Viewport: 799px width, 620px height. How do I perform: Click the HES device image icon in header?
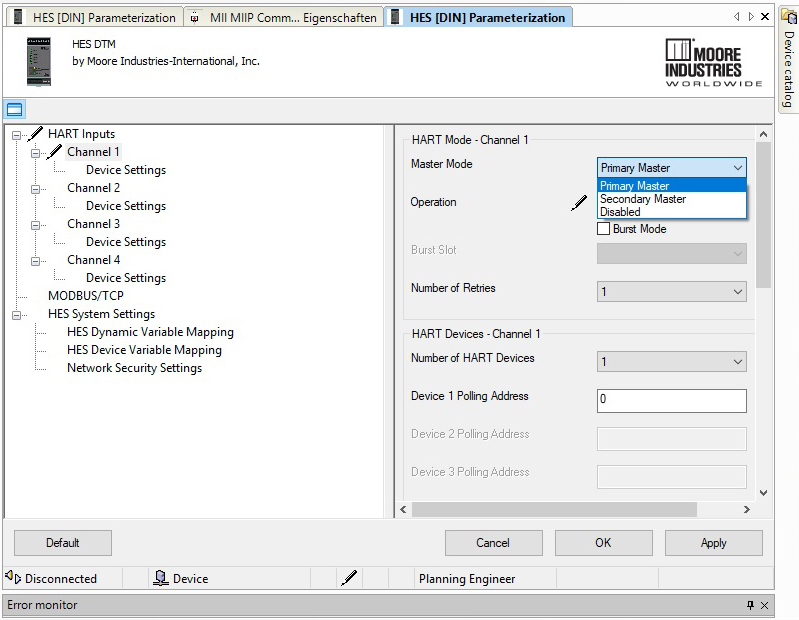click(39, 62)
